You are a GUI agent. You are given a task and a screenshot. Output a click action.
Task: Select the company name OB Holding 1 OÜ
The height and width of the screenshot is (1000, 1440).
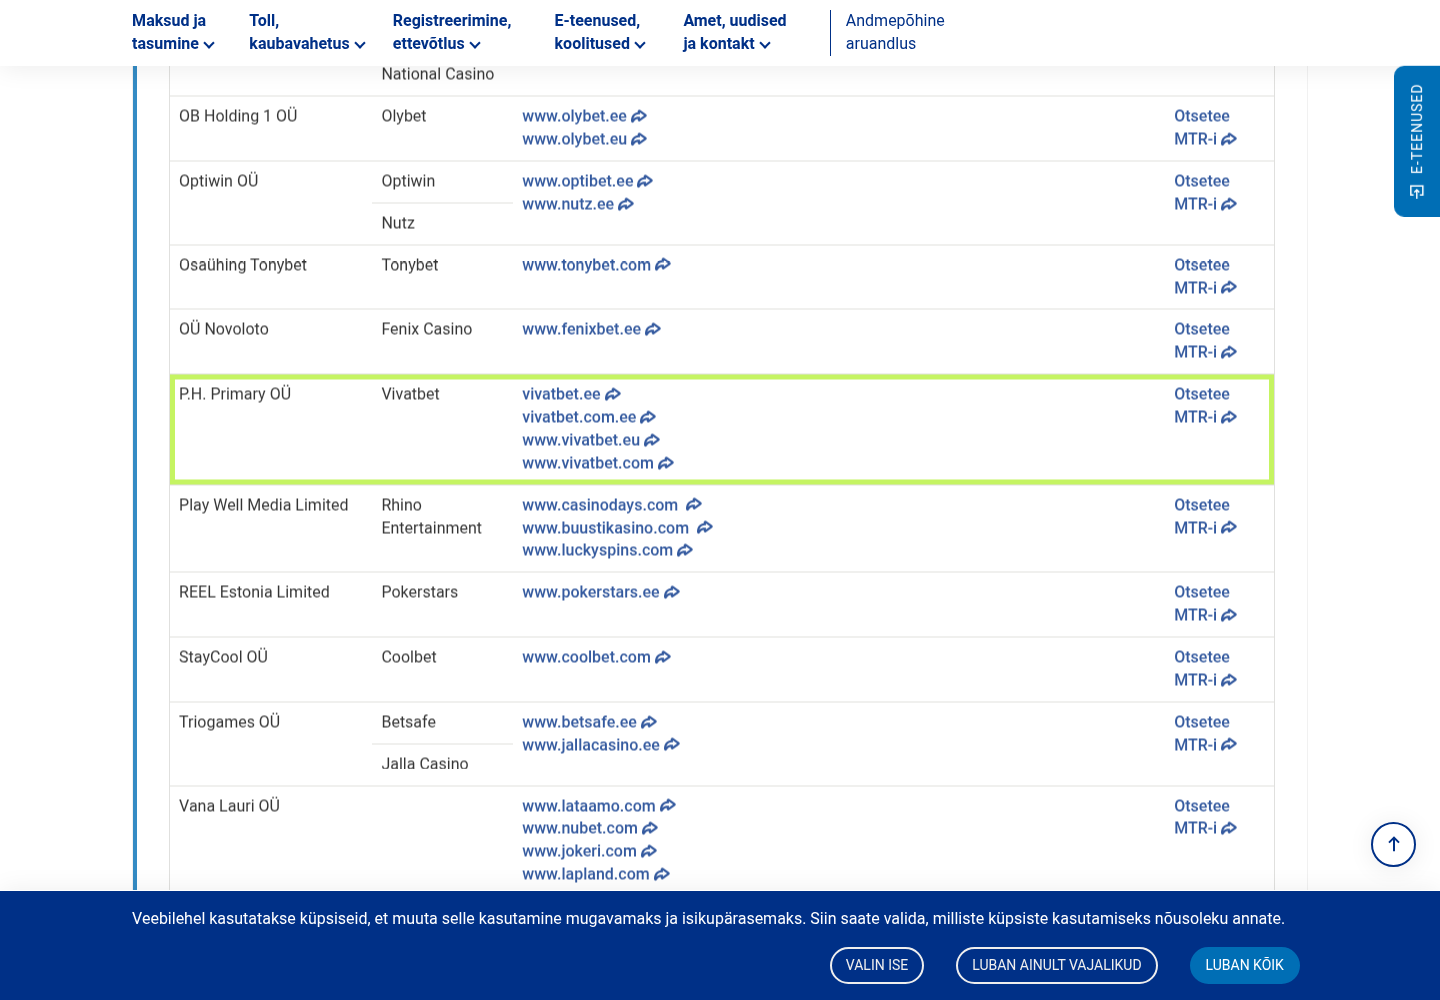pyautogui.click(x=238, y=116)
